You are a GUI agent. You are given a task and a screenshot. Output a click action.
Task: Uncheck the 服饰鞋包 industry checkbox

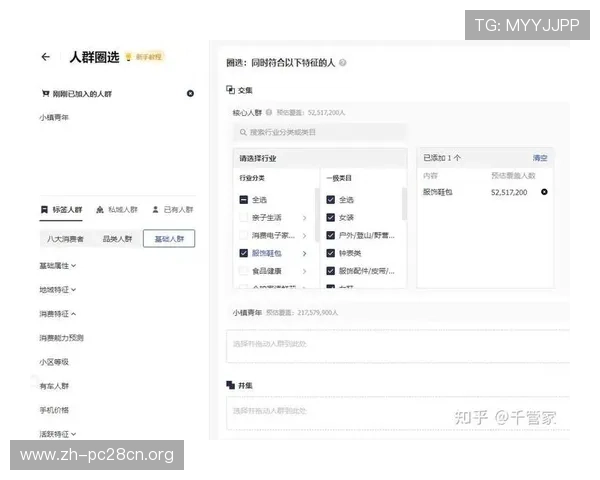click(244, 253)
